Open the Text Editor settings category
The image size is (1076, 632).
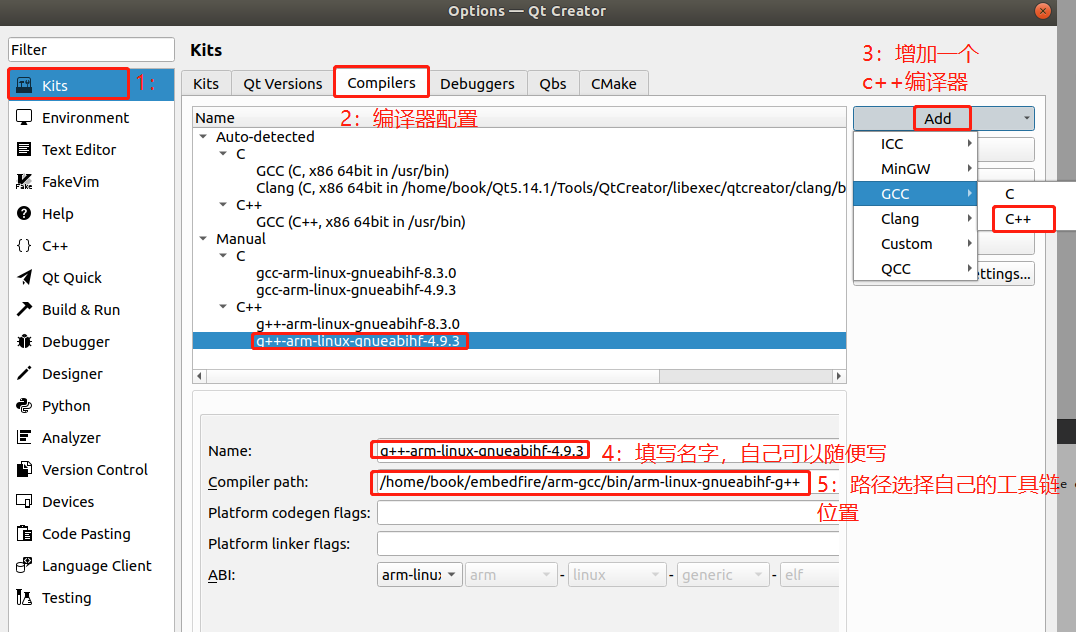click(x=91, y=150)
